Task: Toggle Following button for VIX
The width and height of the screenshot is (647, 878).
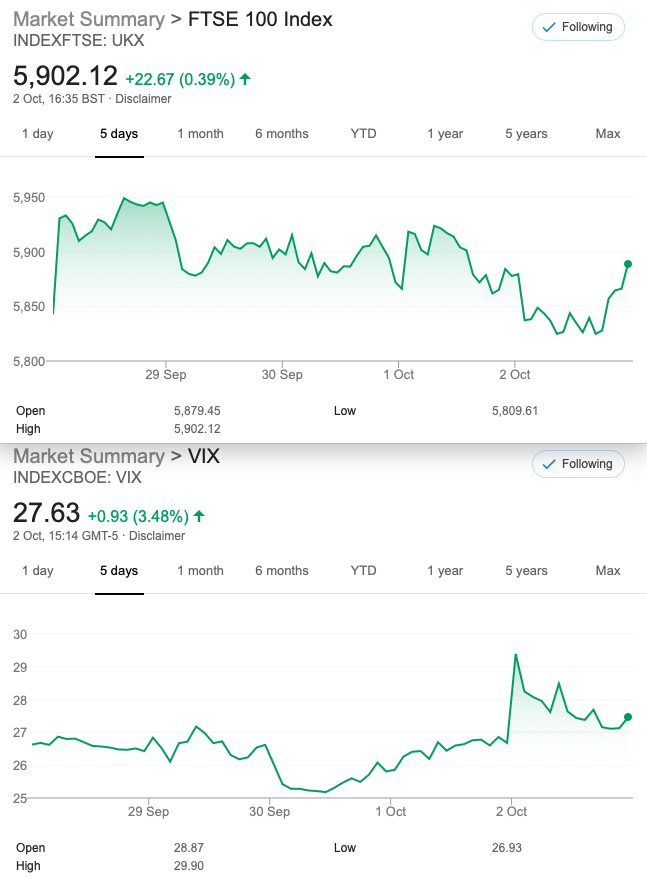Action: pos(578,464)
